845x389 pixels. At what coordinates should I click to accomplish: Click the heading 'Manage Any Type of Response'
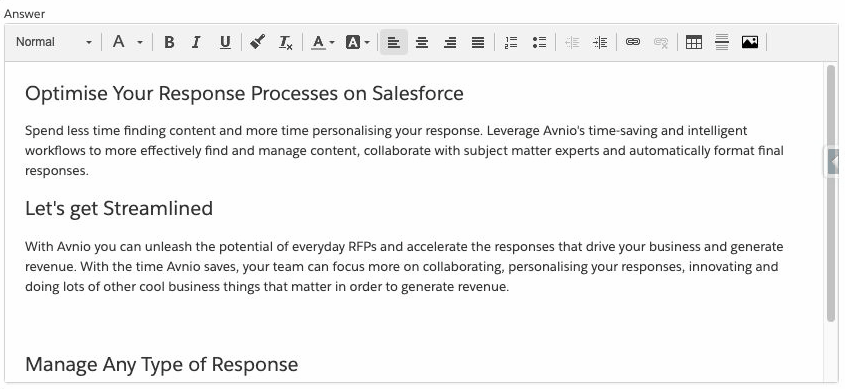click(x=162, y=365)
